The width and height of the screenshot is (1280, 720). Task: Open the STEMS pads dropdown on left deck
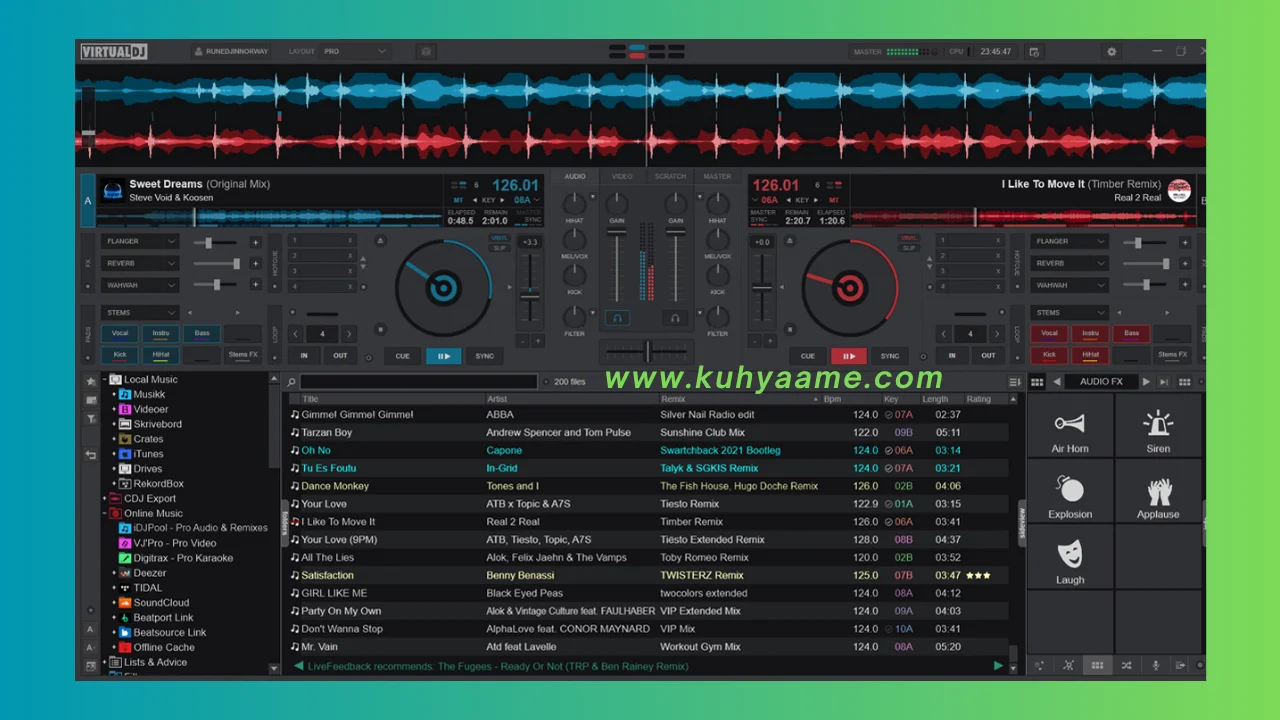pyautogui.click(x=140, y=313)
